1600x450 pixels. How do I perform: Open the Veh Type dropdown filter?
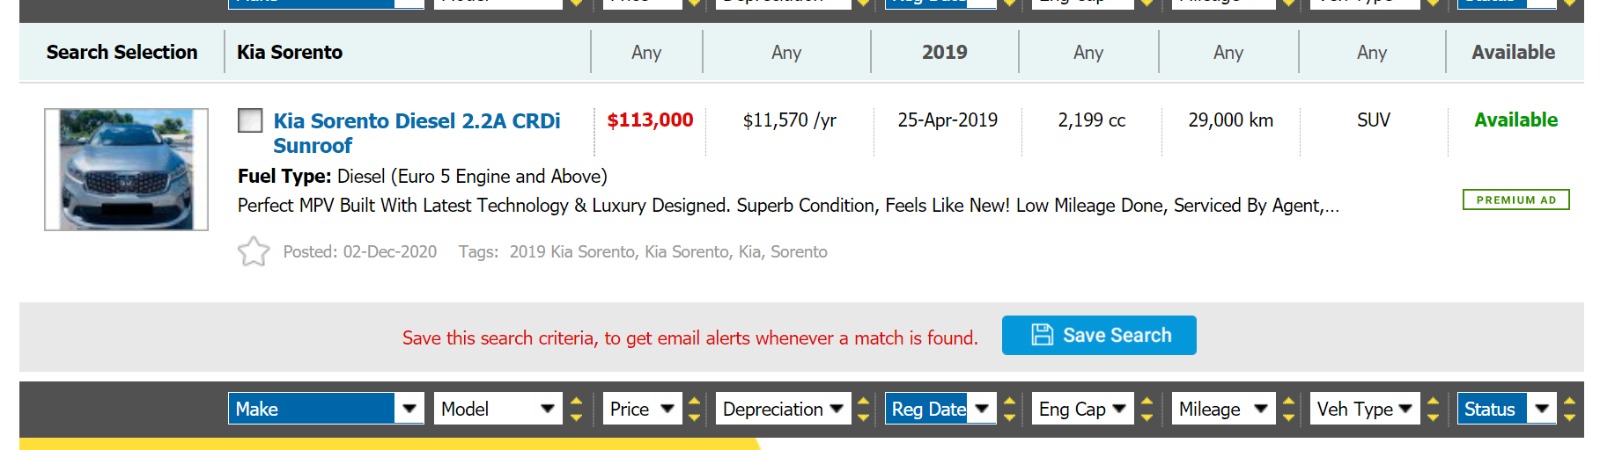1364,409
